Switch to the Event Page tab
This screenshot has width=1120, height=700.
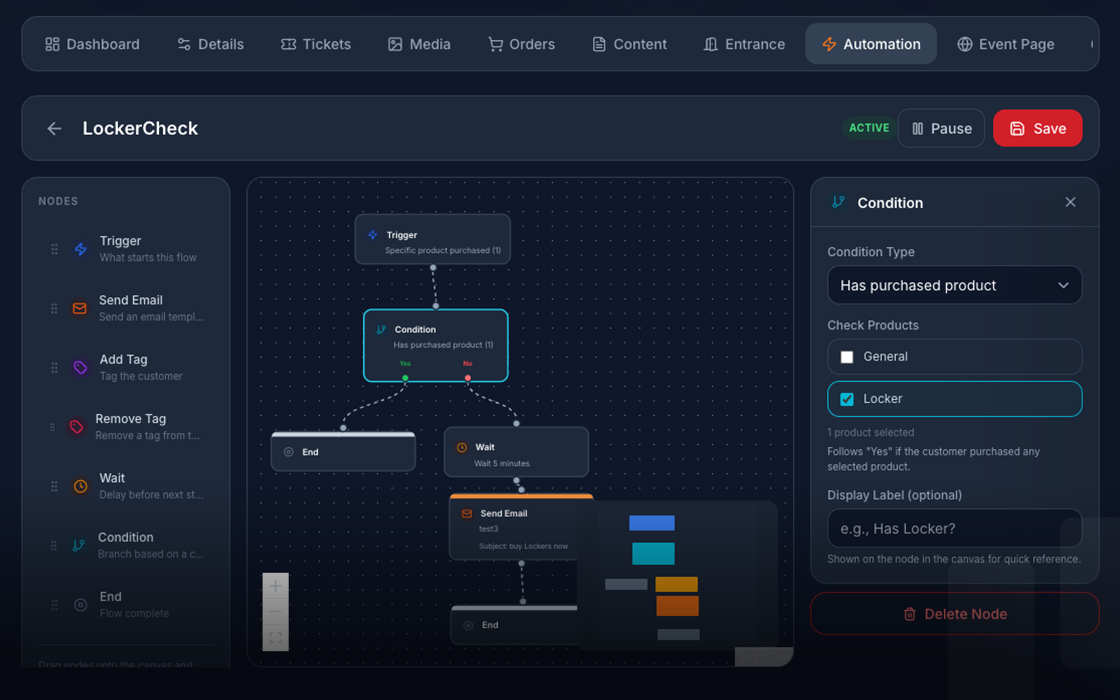tap(1006, 44)
